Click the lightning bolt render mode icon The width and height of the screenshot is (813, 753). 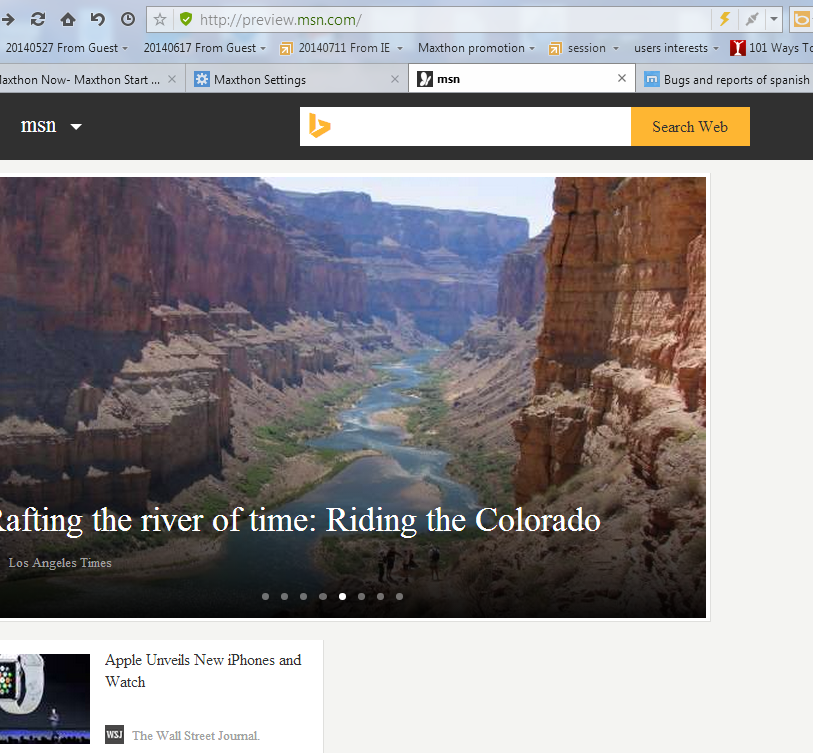click(725, 20)
